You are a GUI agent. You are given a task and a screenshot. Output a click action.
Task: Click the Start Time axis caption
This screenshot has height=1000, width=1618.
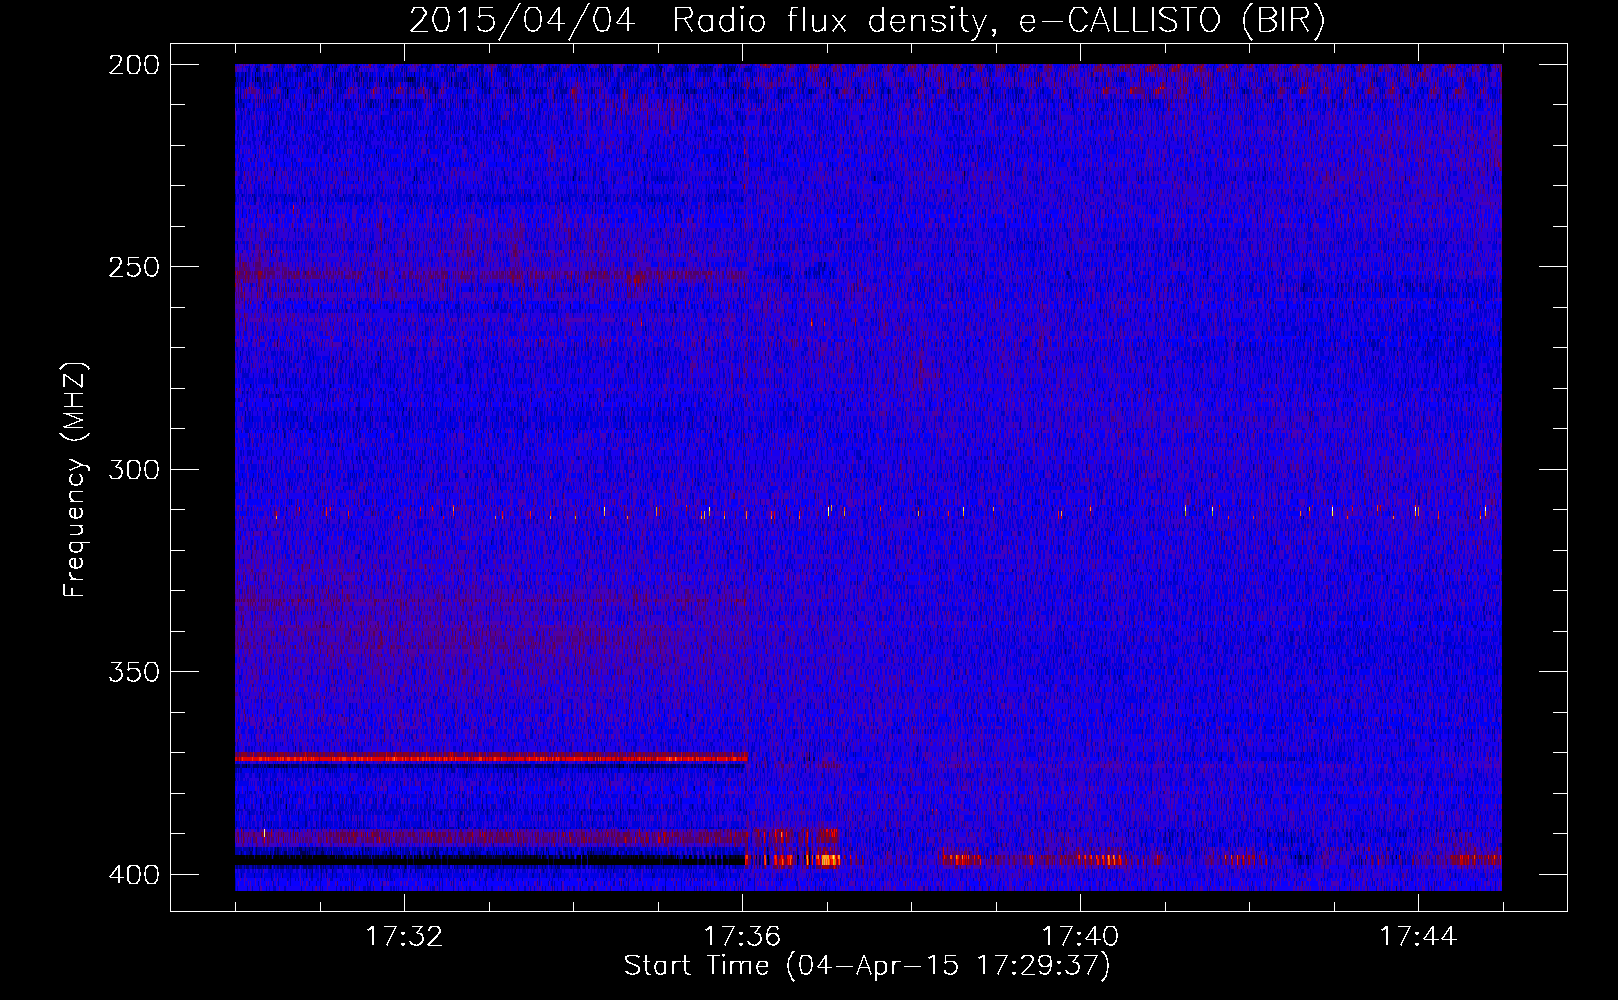(x=867, y=966)
